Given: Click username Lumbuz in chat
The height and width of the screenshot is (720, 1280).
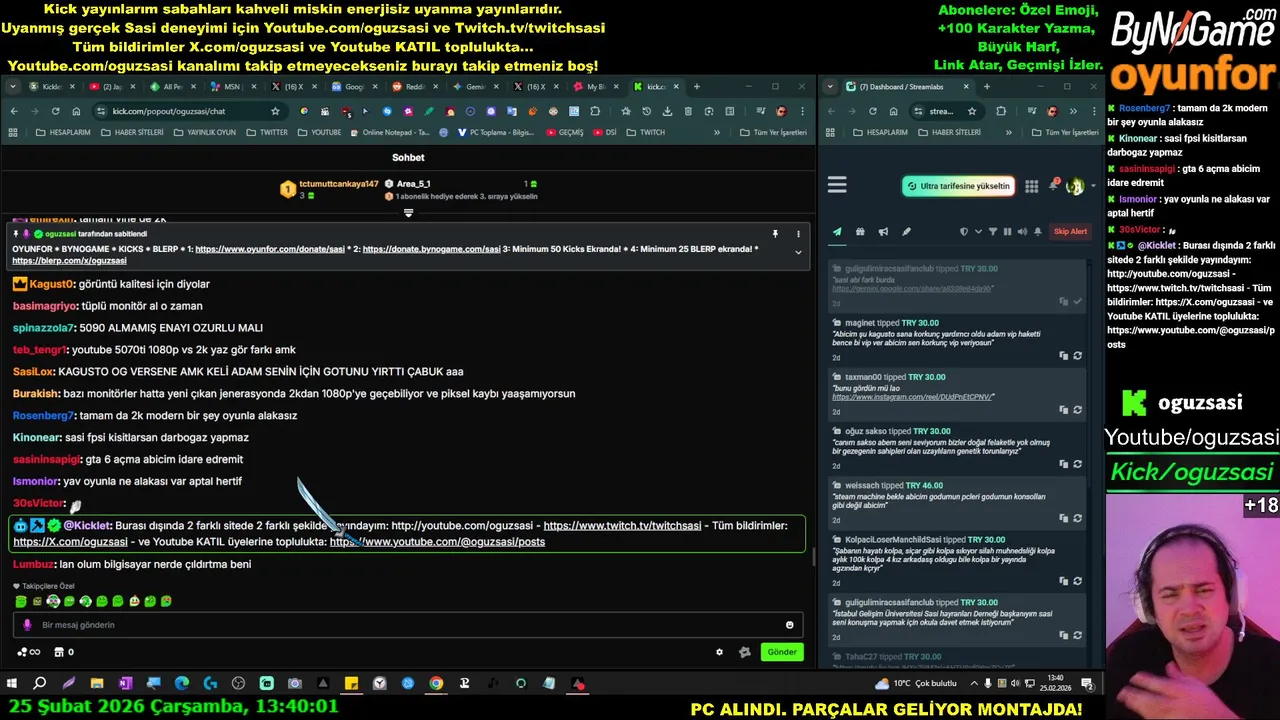Looking at the screenshot, I should click(x=34, y=564).
